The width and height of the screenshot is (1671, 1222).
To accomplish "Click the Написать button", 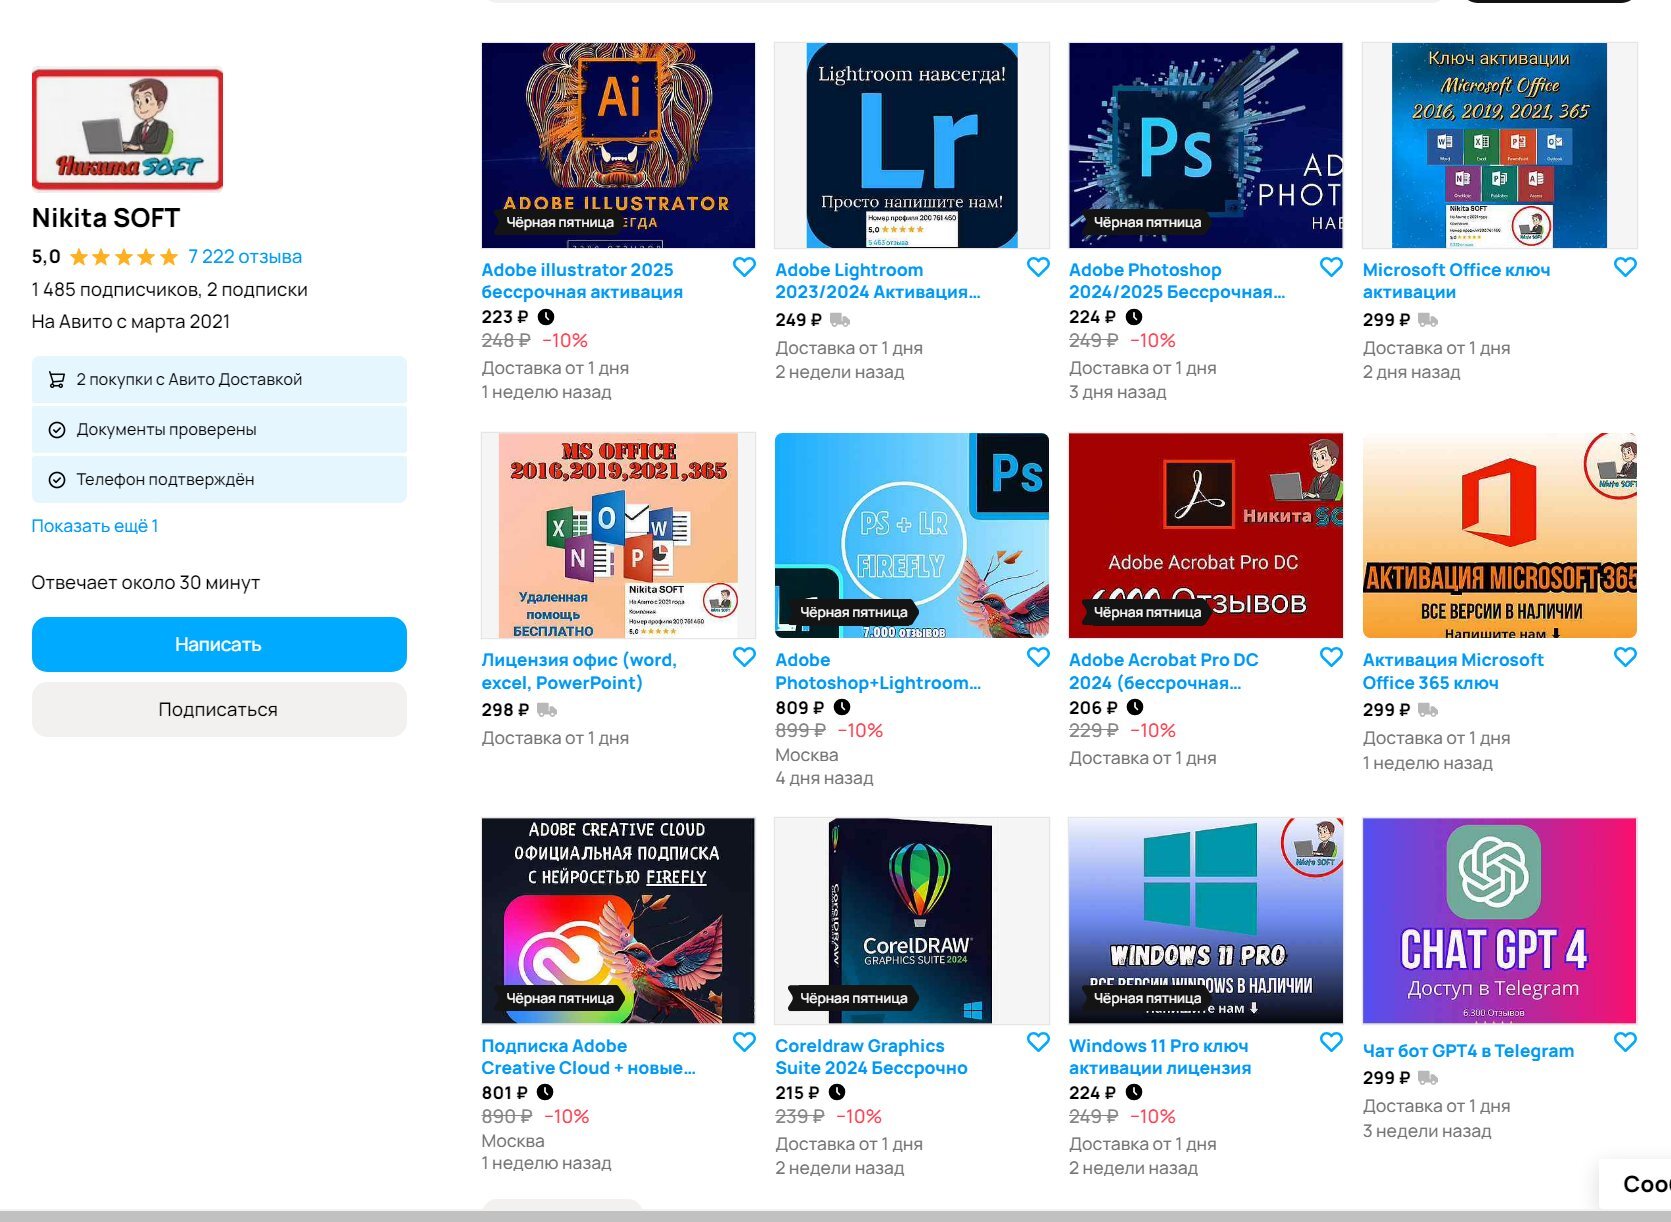I will click(x=219, y=645).
